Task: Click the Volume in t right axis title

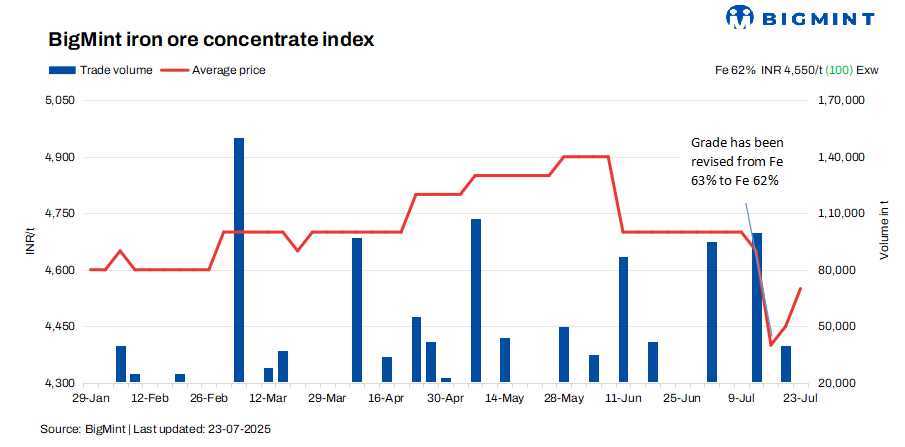Action: [x=884, y=242]
